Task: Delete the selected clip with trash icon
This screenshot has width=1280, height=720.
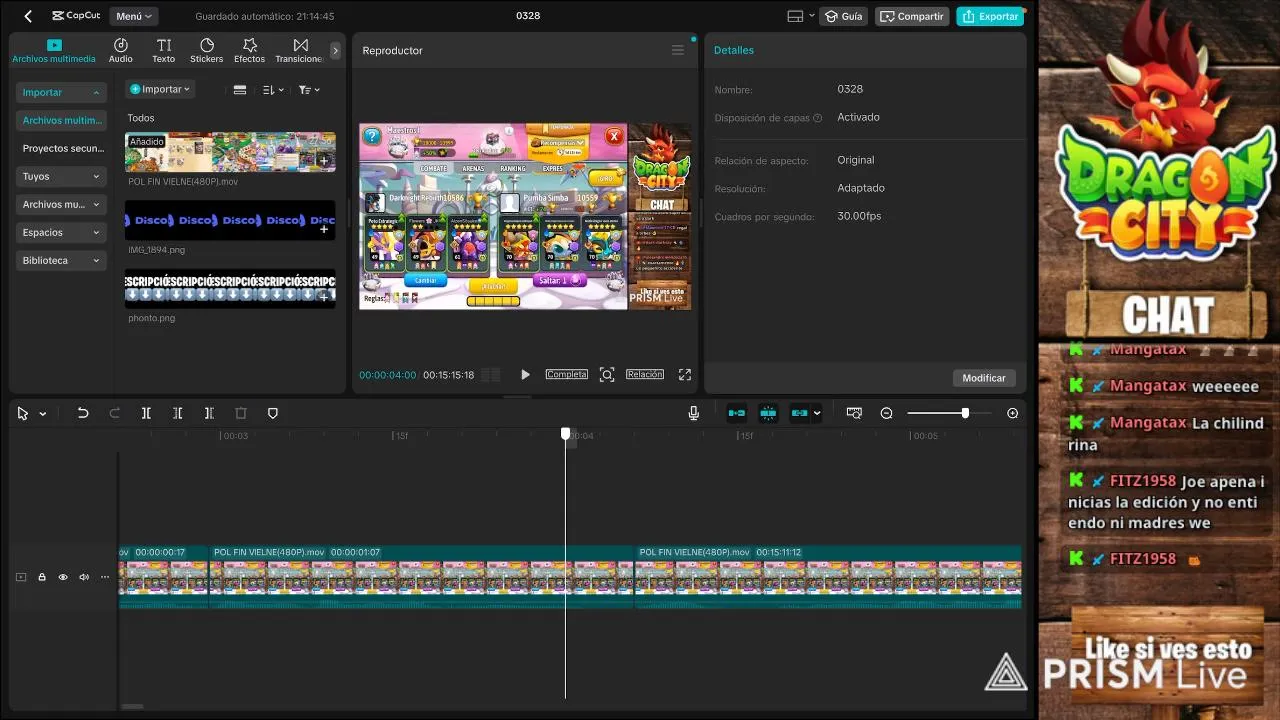Action: pos(241,413)
